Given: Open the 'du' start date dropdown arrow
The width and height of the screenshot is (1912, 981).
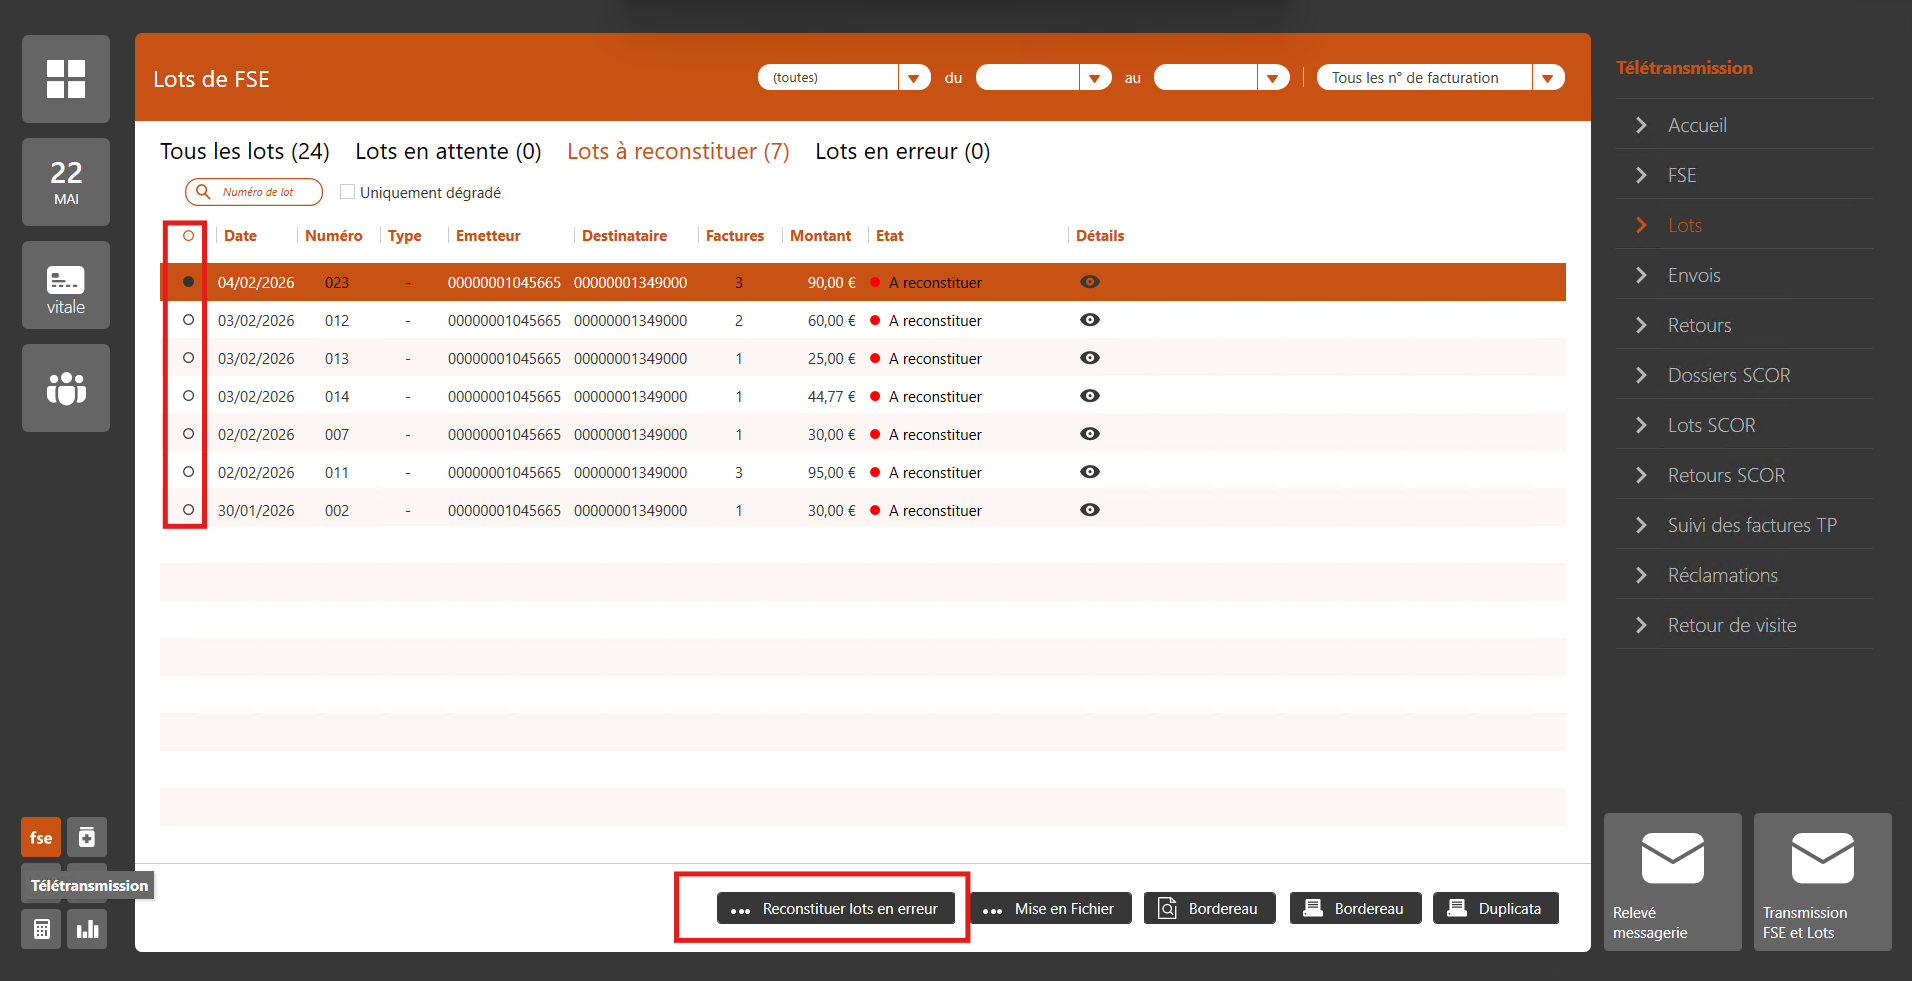Looking at the screenshot, I should point(1095,77).
